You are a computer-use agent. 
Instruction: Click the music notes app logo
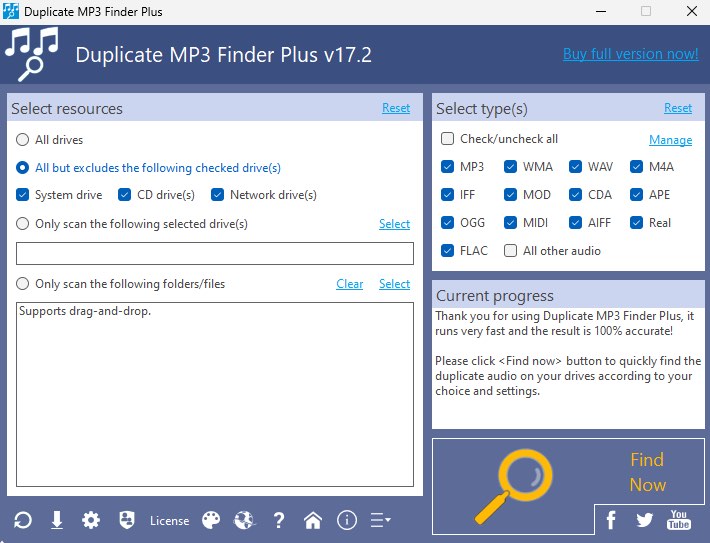click(x=32, y=54)
